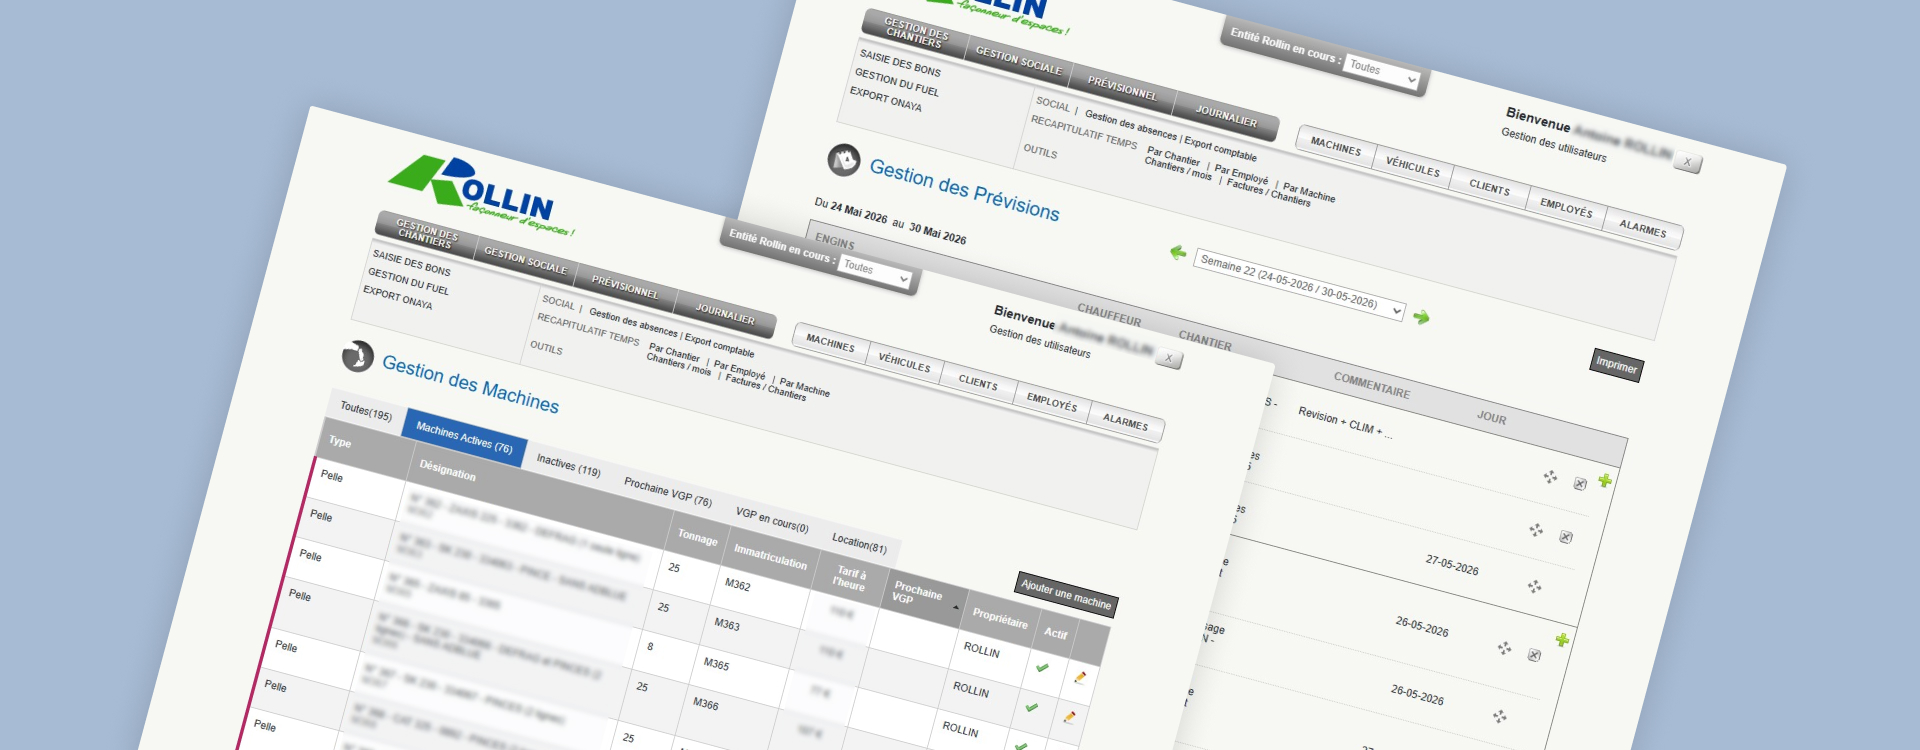
Task: Click Clients nav button in Prévisions window
Action: pyautogui.click(x=1489, y=187)
